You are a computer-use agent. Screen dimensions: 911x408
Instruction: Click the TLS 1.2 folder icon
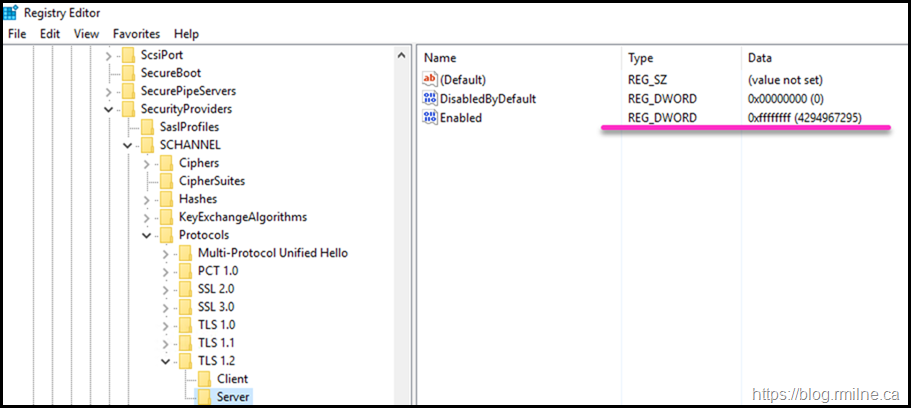pos(184,361)
